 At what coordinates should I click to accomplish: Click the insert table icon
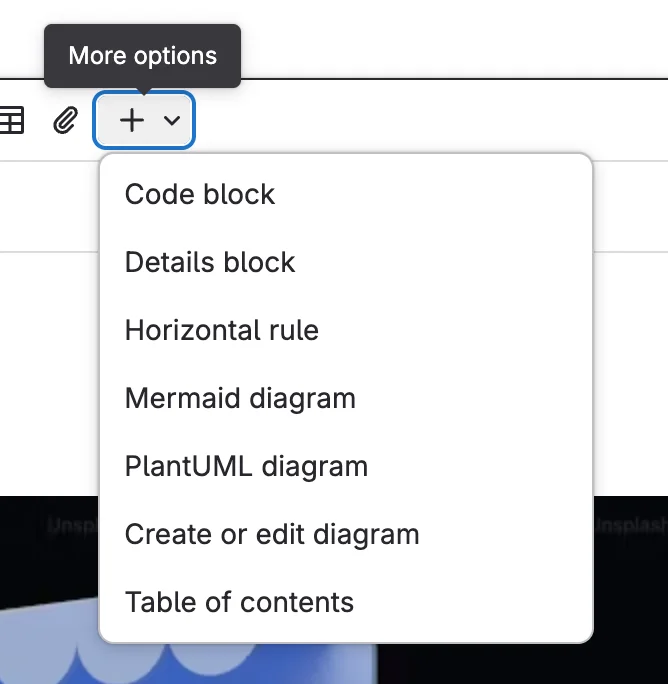pos(11,121)
